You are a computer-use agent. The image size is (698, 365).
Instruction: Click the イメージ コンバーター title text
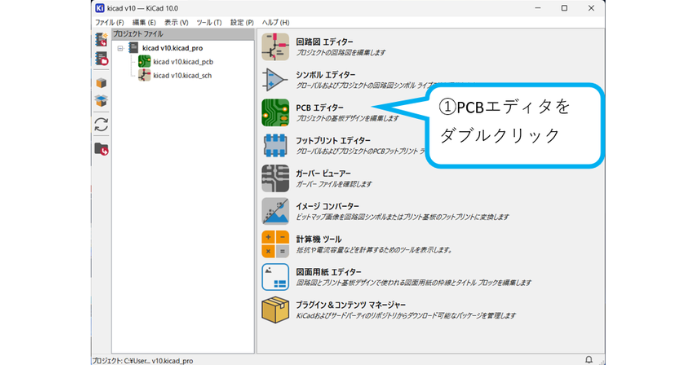(x=327, y=207)
